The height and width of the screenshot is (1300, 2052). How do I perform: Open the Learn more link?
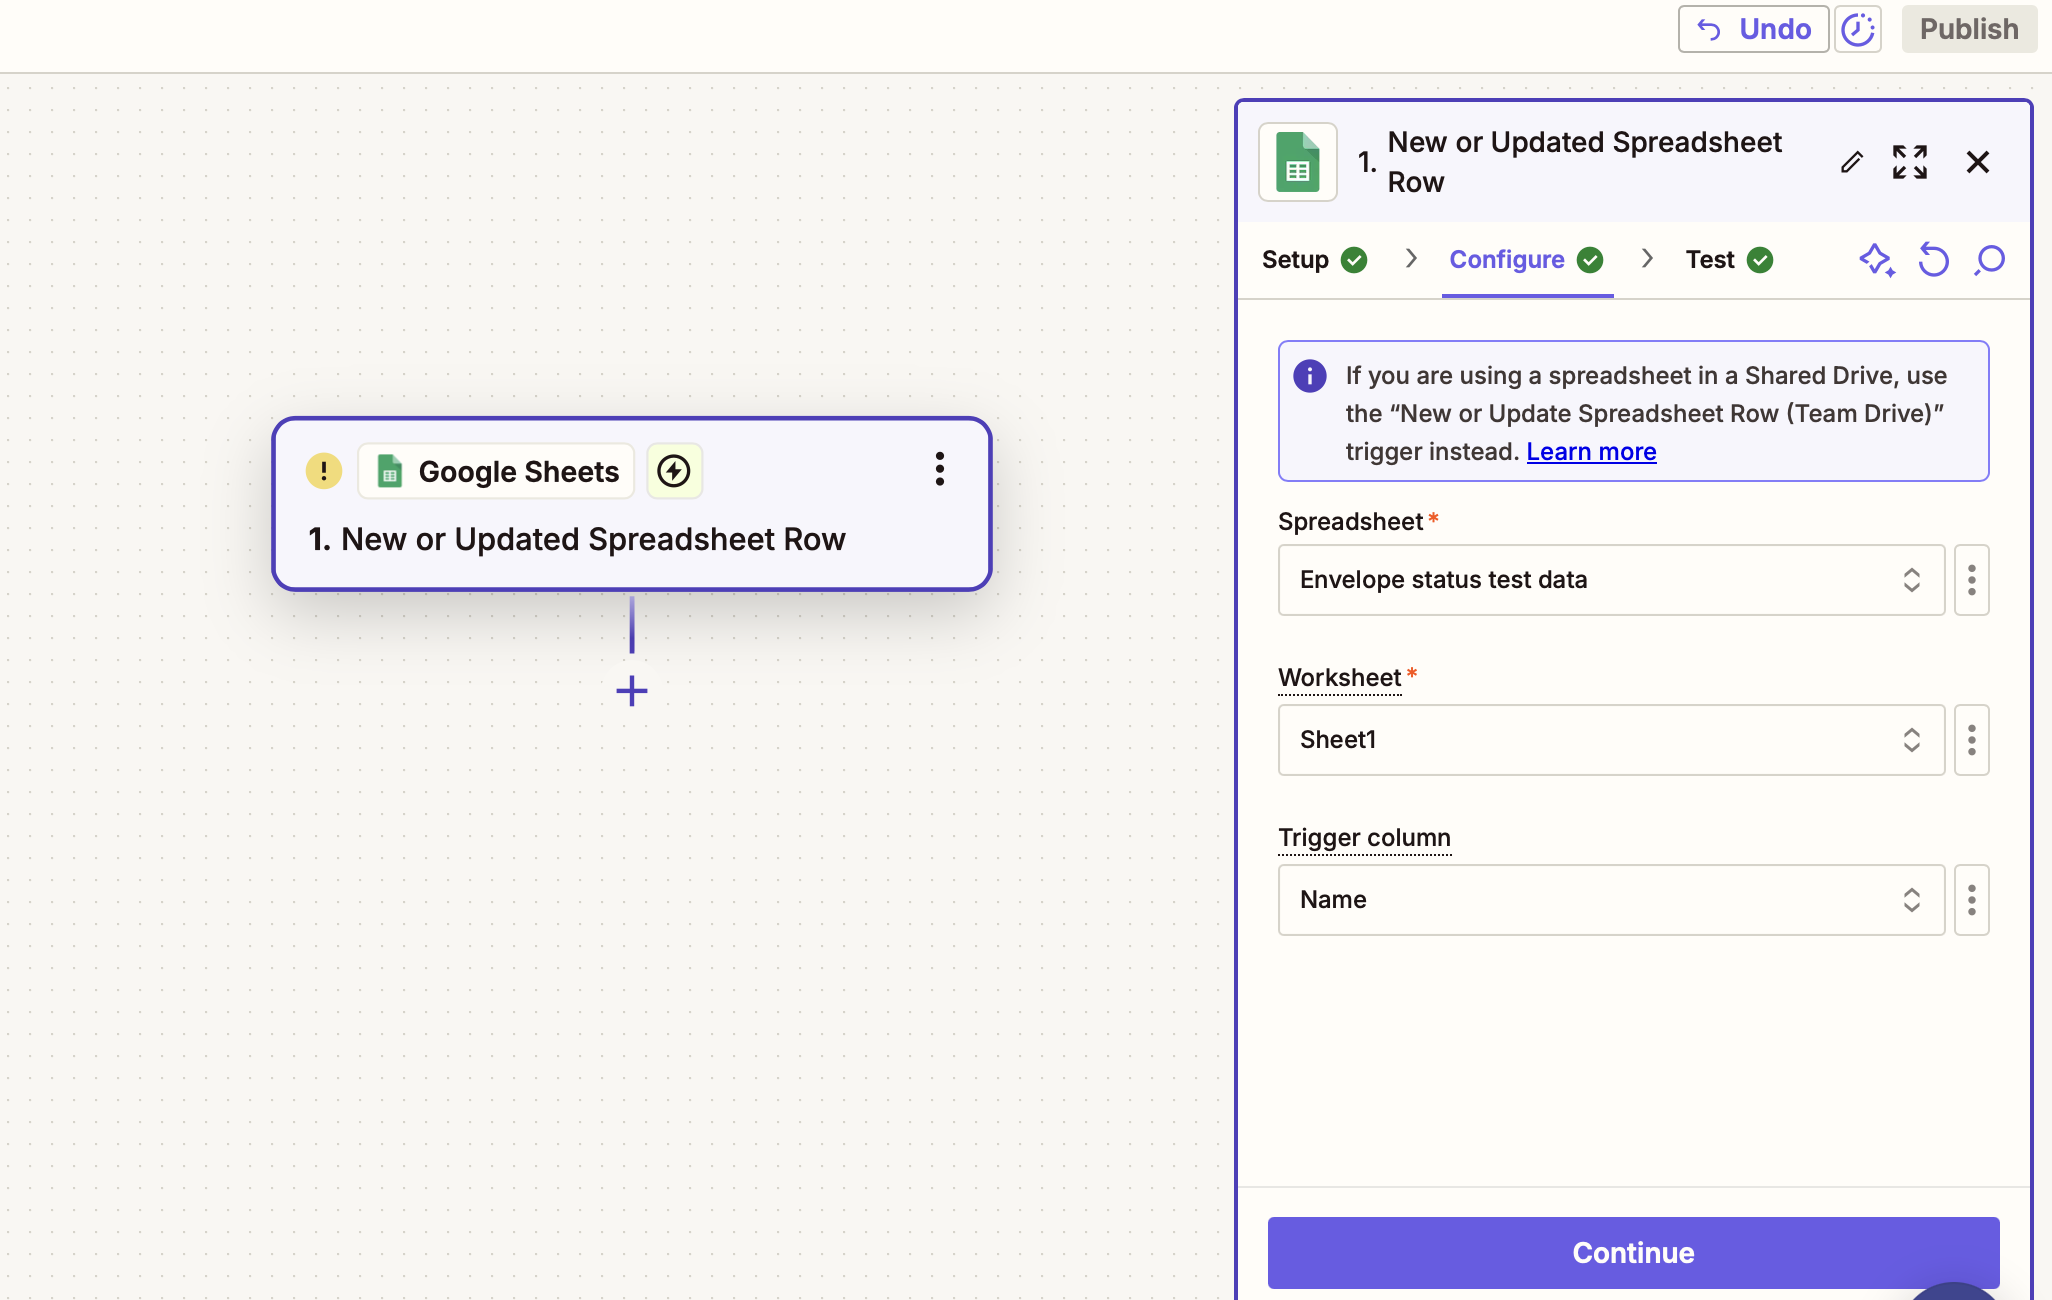tap(1591, 452)
